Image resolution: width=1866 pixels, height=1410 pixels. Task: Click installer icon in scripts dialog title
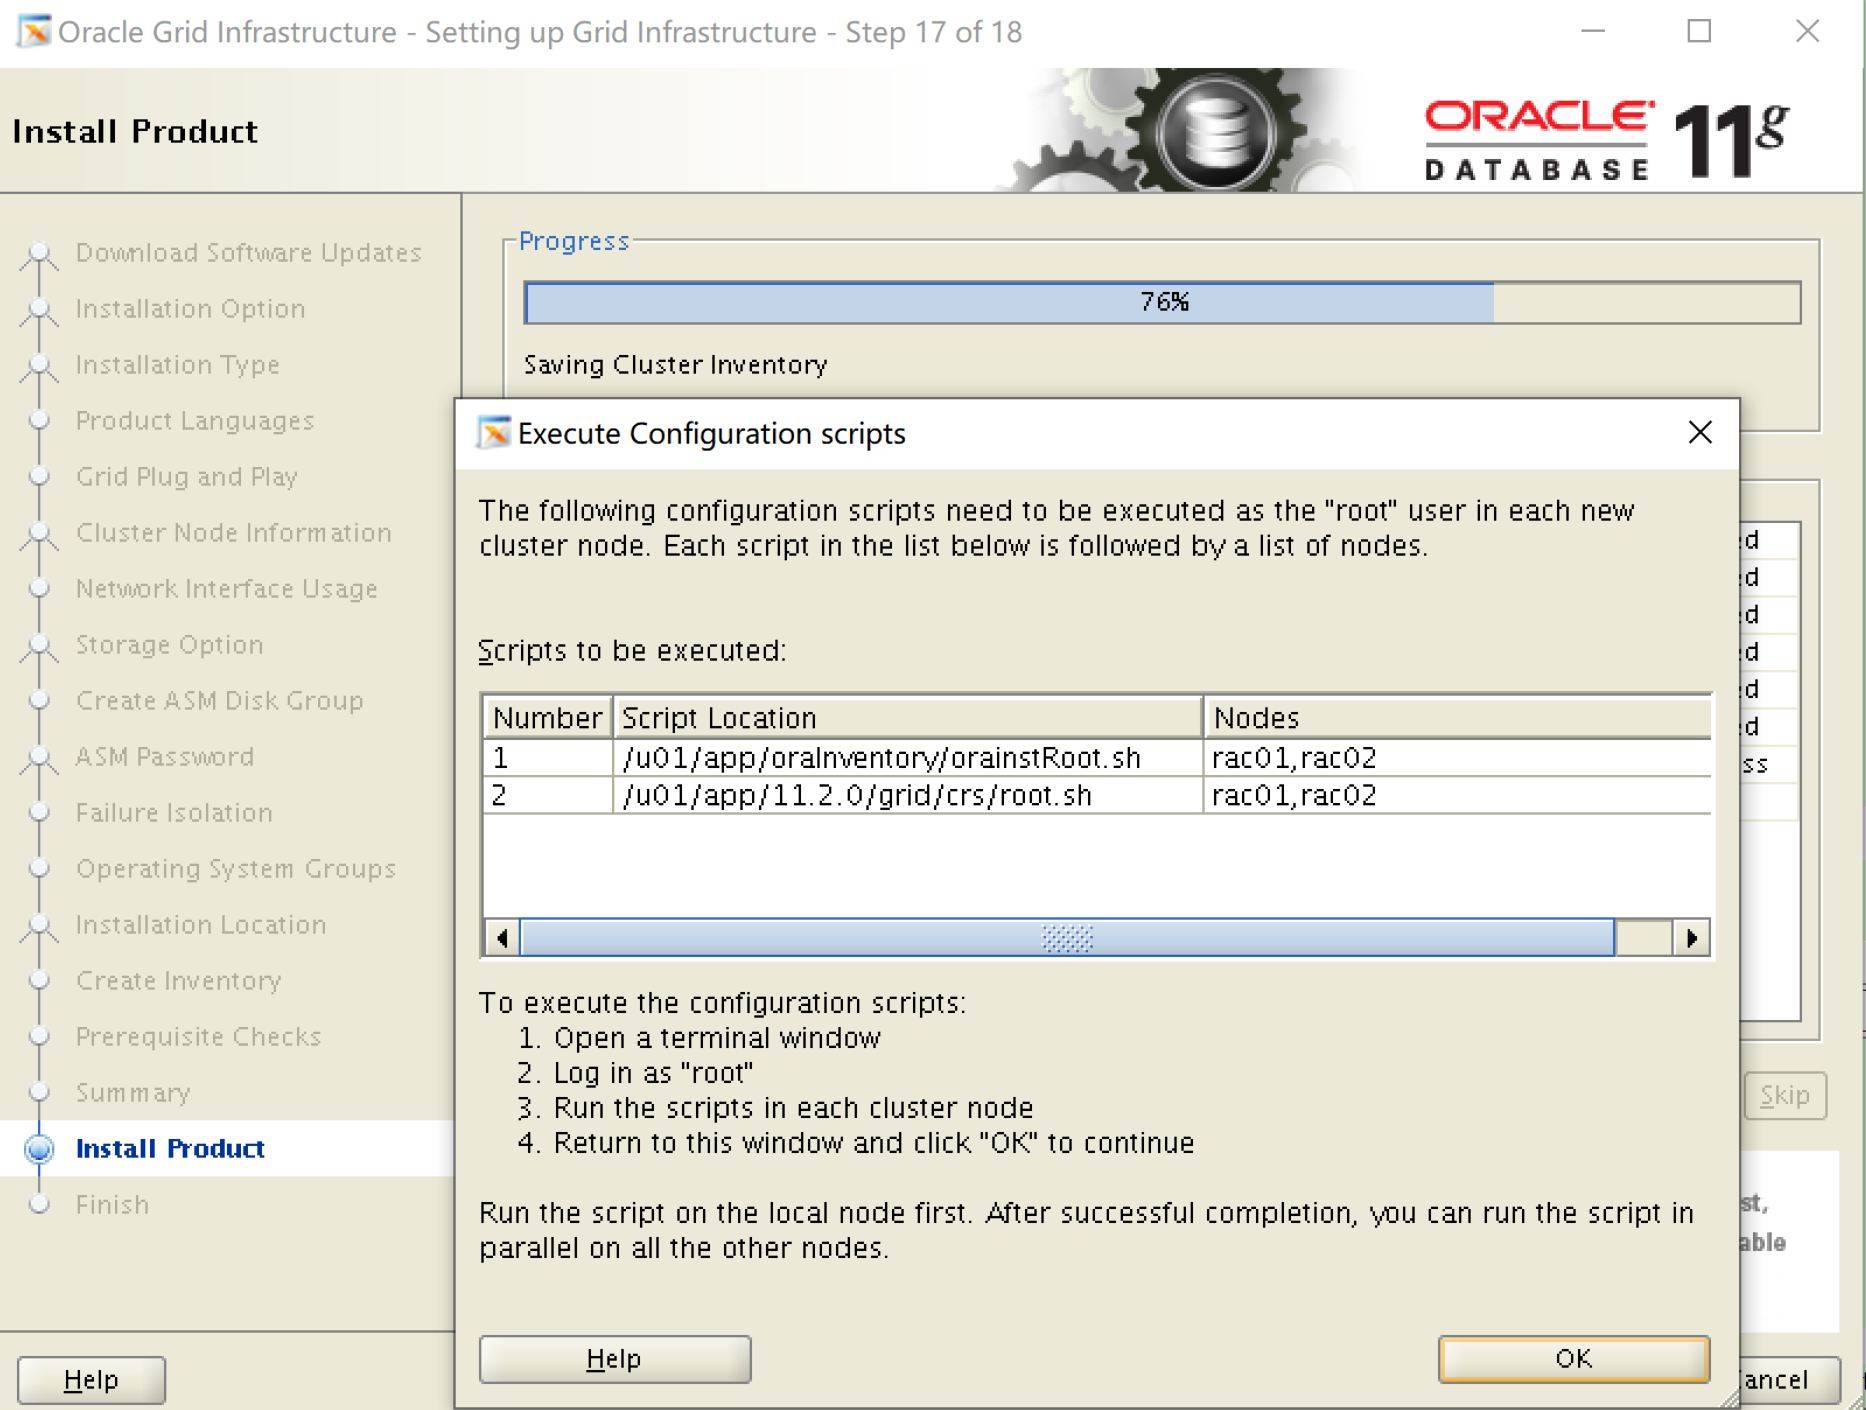pyautogui.click(x=493, y=433)
